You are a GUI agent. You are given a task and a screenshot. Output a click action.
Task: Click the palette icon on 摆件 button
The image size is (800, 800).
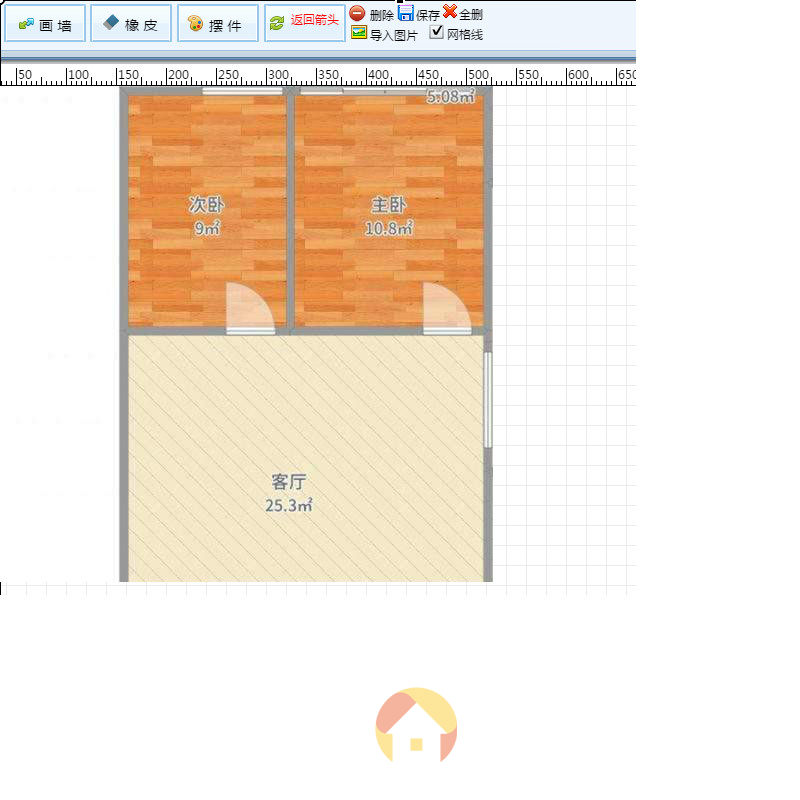tap(195, 23)
